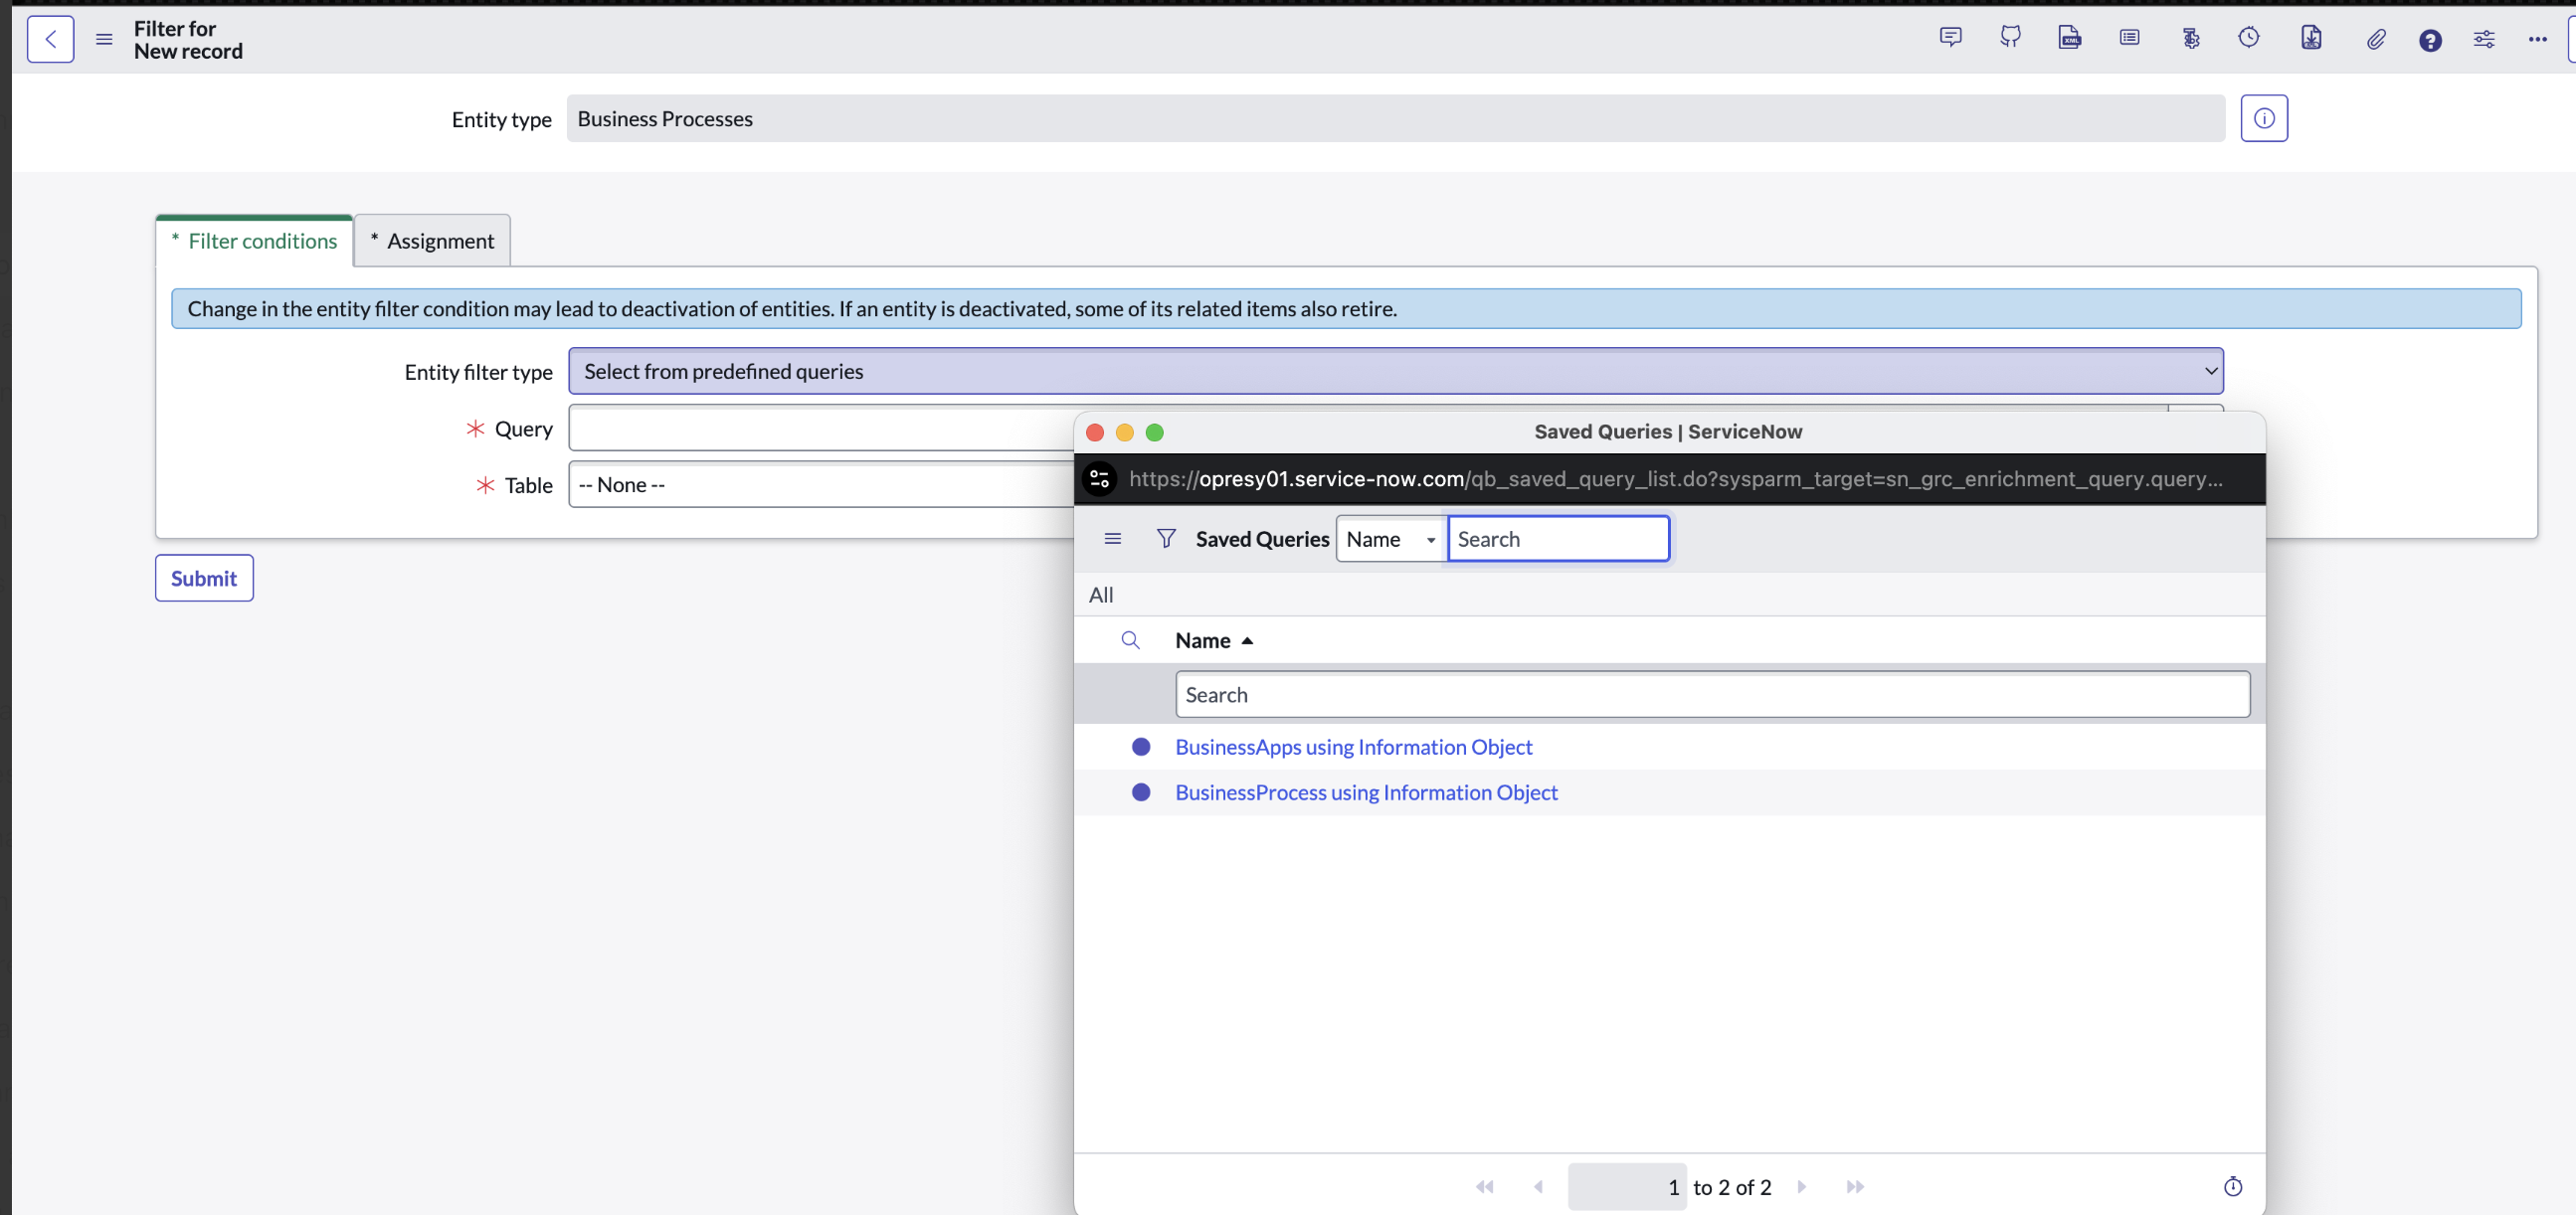Open more options ellipsis in header
Screen dimensions: 2576x1215
pyautogui.click(x=2538, y=39)
